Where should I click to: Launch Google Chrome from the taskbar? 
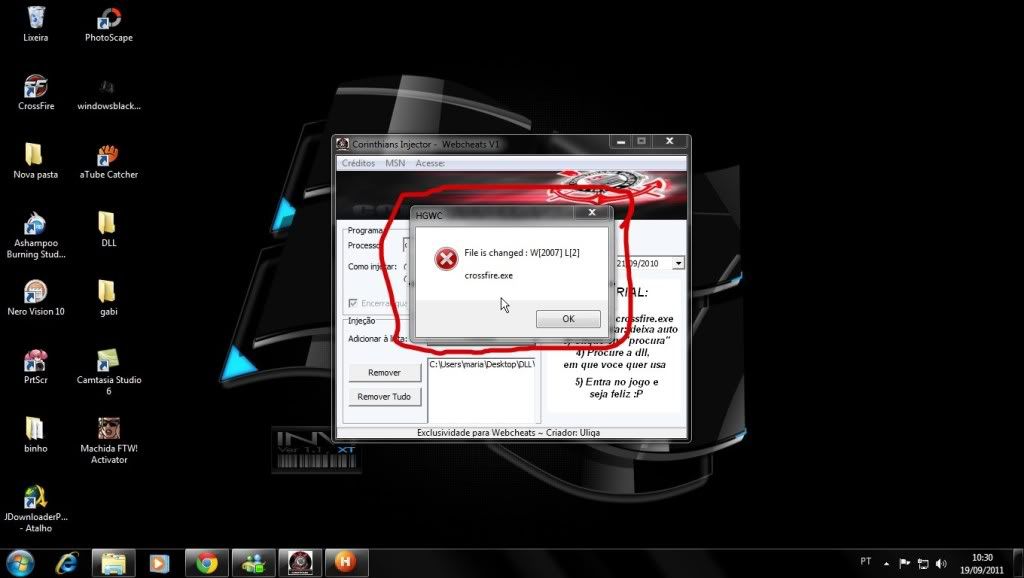pyautogui.click(x=205, y=562)
